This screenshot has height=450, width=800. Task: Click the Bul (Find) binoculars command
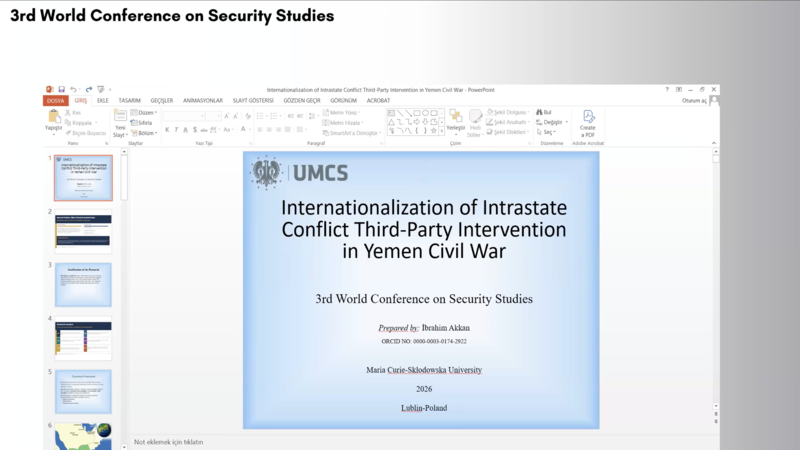click(544, 112)
